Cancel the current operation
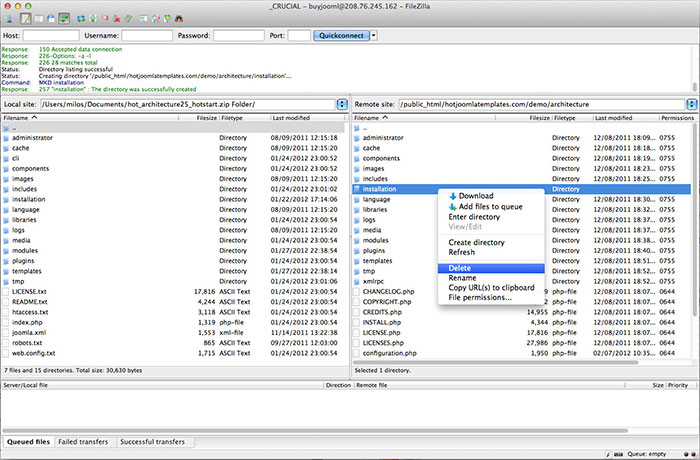The image size is (700, 460). (105, 19)
